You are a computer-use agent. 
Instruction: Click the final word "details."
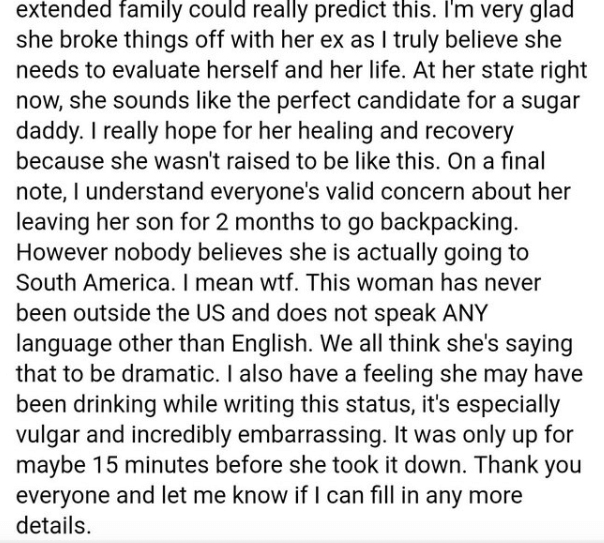click(x=54, y=525)
